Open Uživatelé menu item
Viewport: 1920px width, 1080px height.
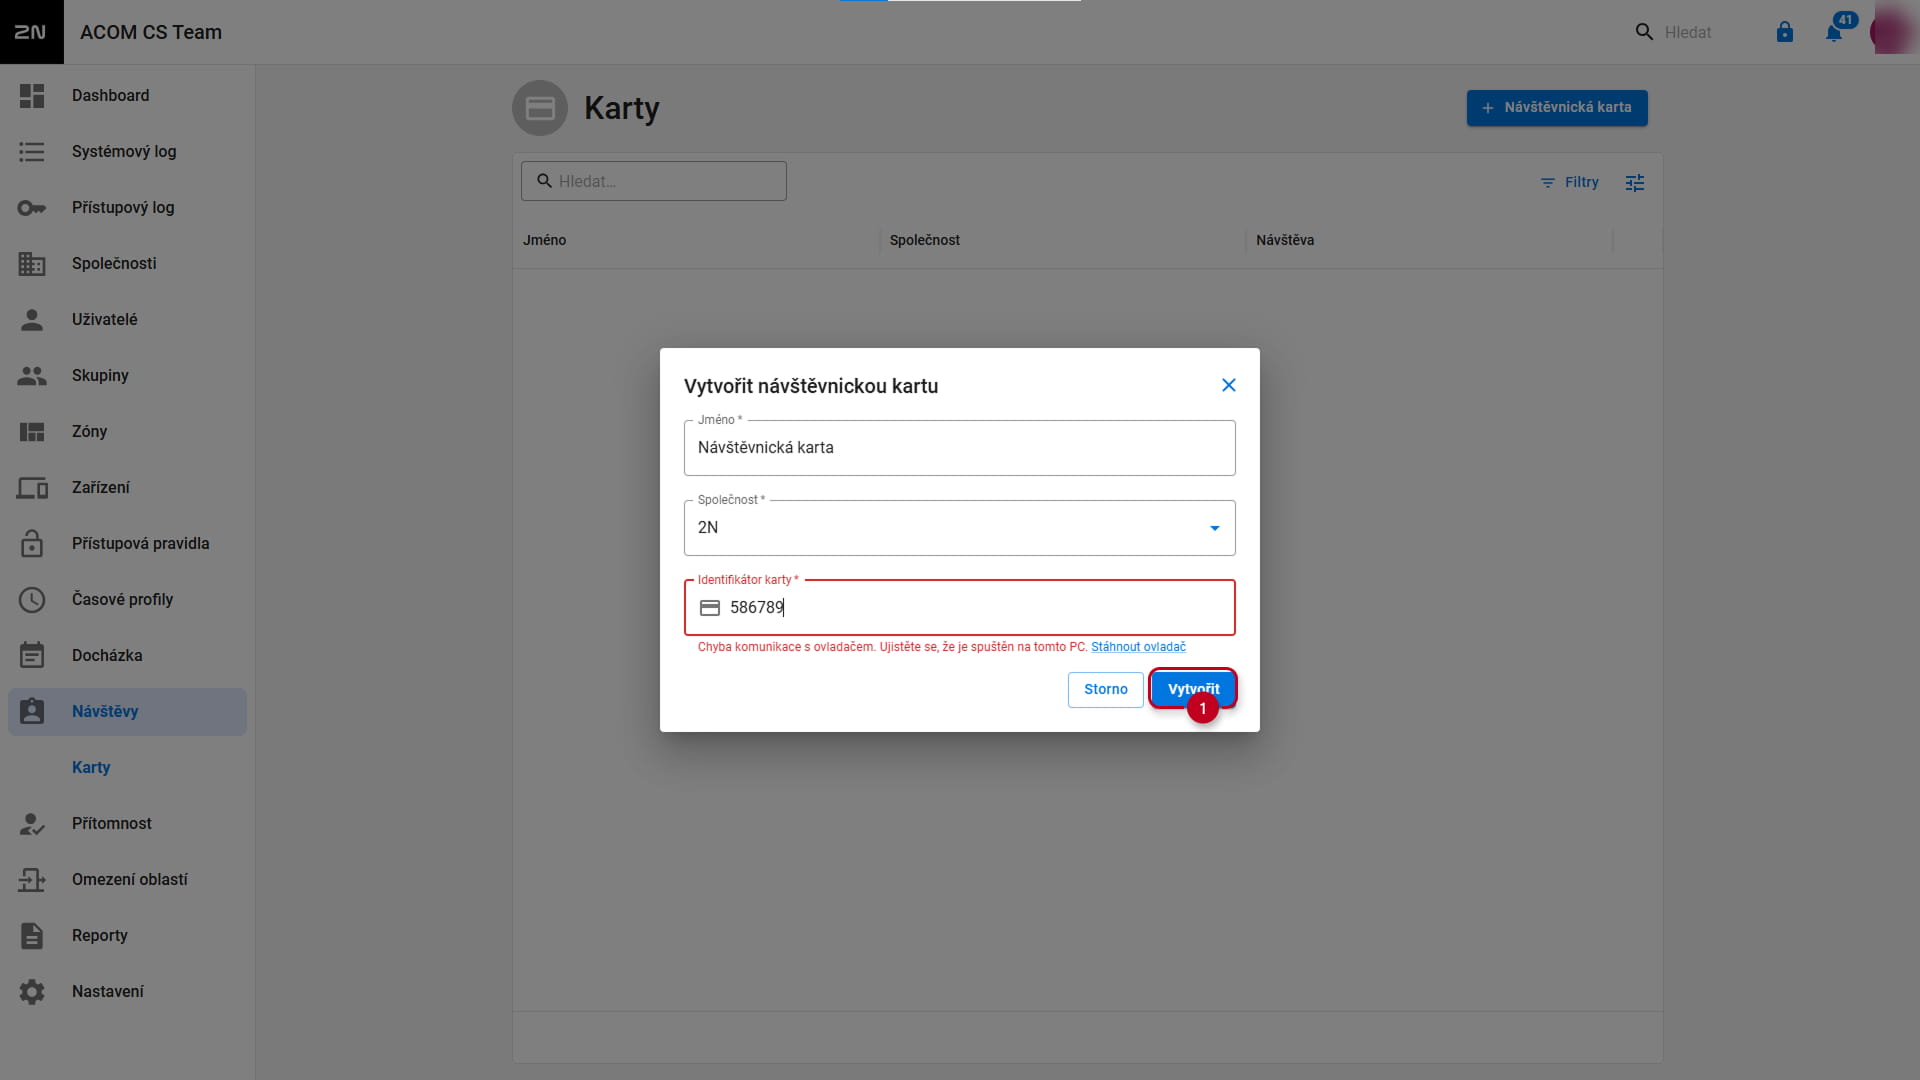[x=128, y=320]
